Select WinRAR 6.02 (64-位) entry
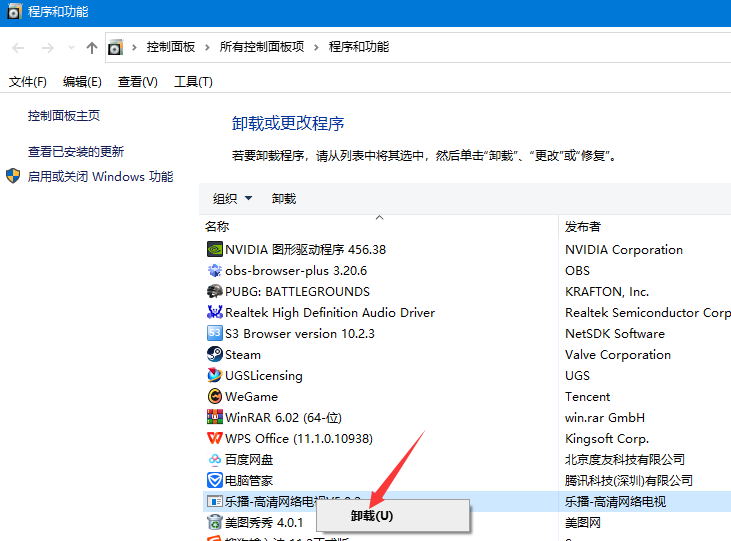Screen dimensions: 731x541 pos(283,418)
